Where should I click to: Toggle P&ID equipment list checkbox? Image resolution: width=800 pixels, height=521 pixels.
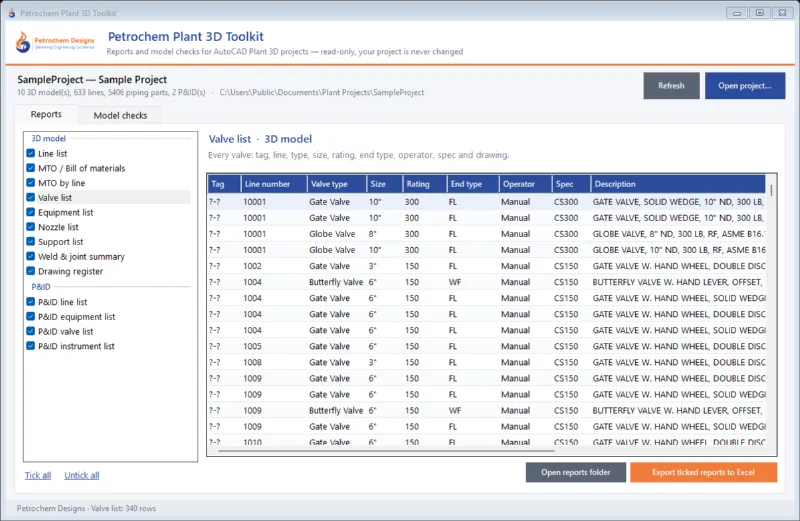tap(31, 317)
